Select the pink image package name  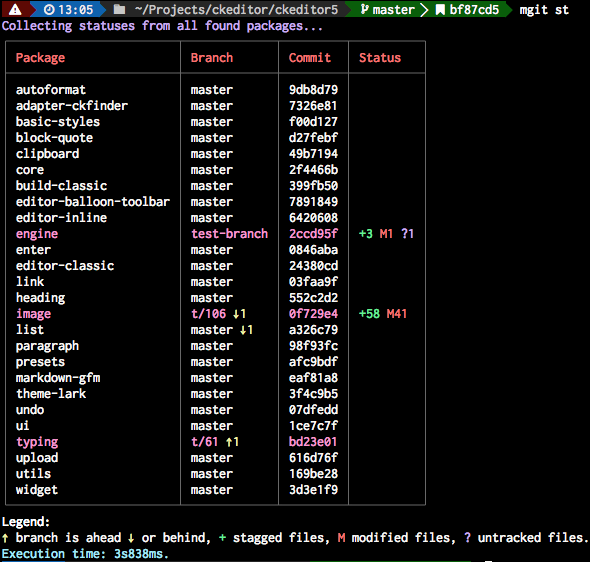pyautogui.click(x=33, y=314)
